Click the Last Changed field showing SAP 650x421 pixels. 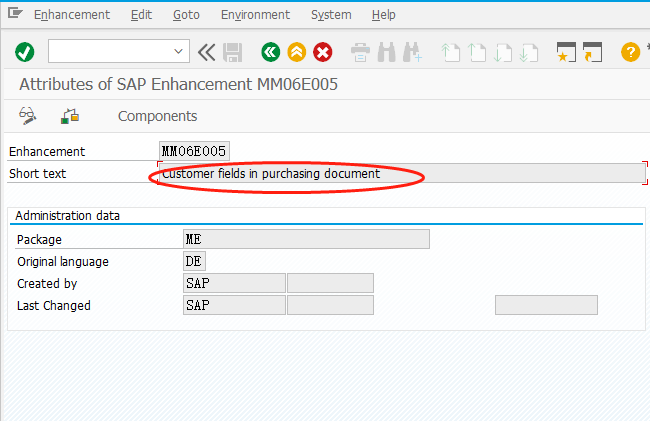click(x=234, y=305)
